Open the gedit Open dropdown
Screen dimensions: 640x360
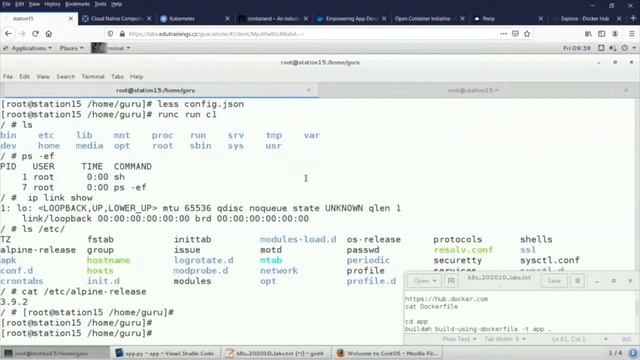[424, 281]
